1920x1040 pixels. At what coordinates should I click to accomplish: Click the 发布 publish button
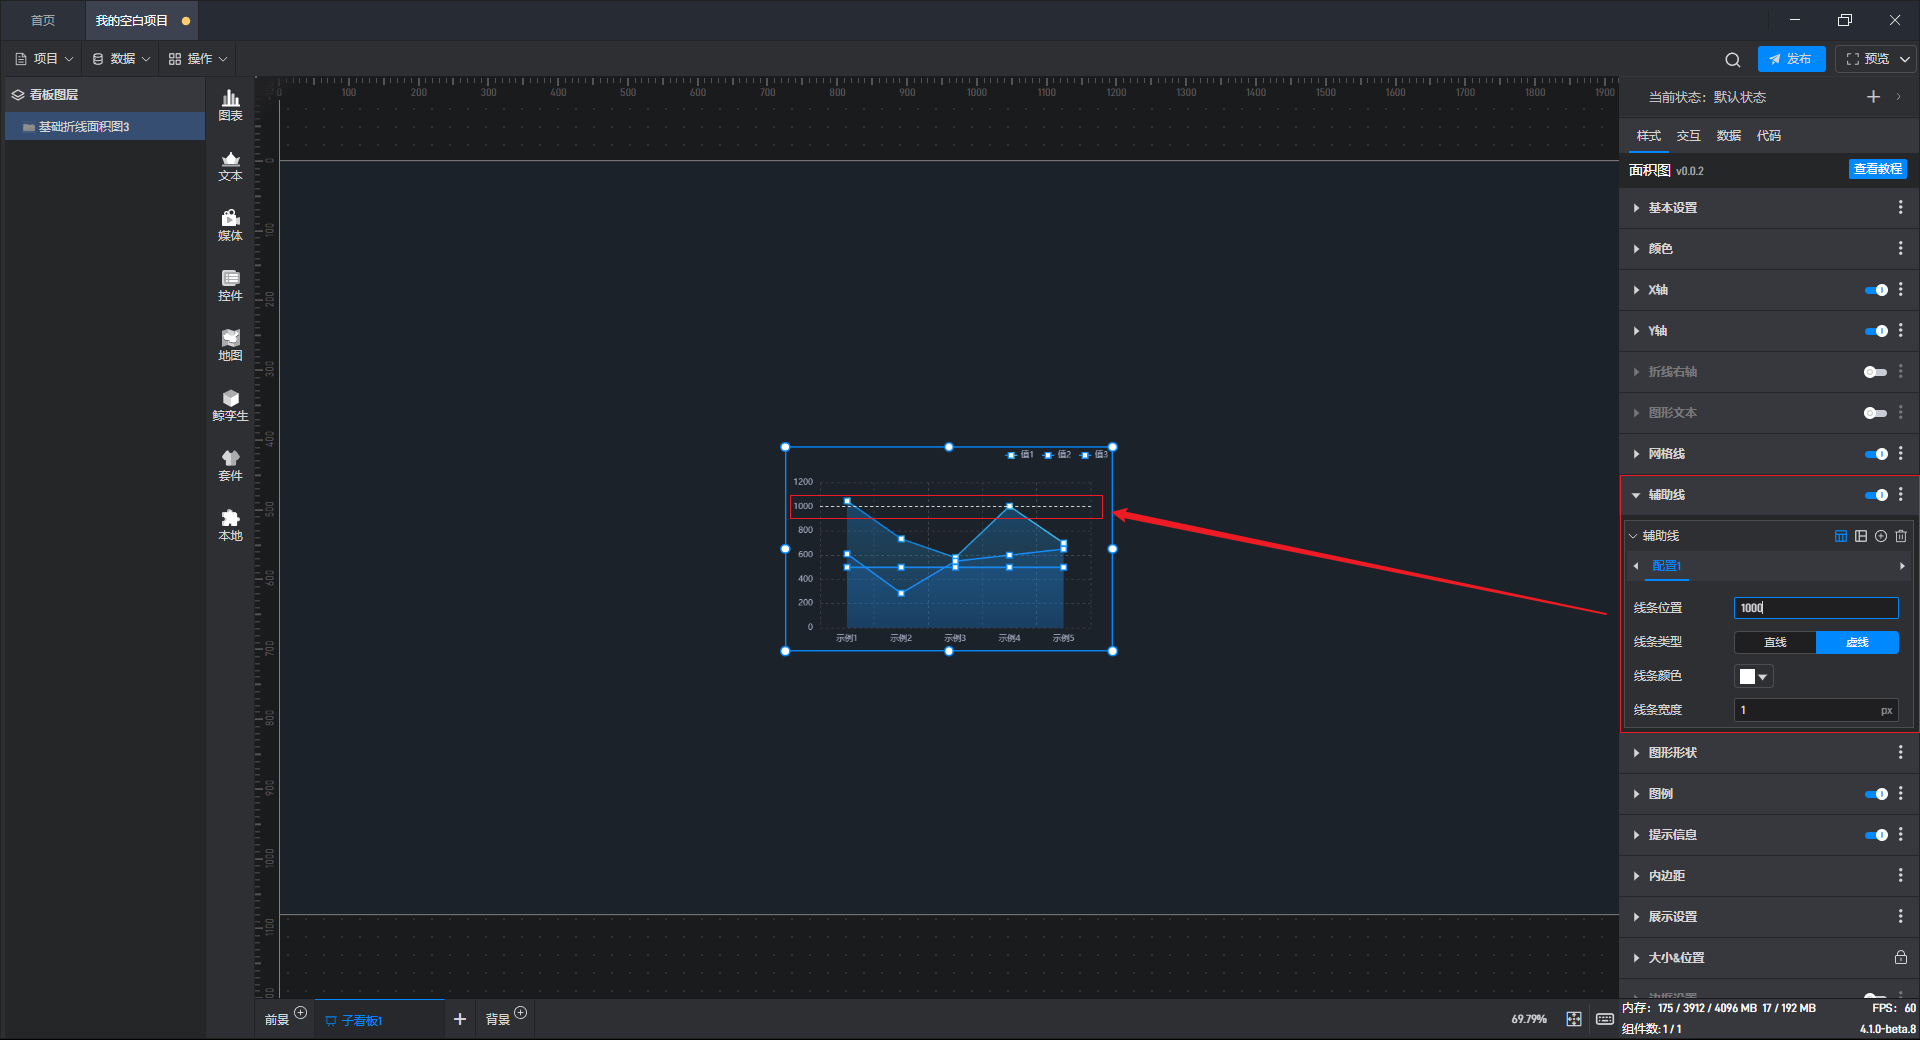[x=1791, y=59]
